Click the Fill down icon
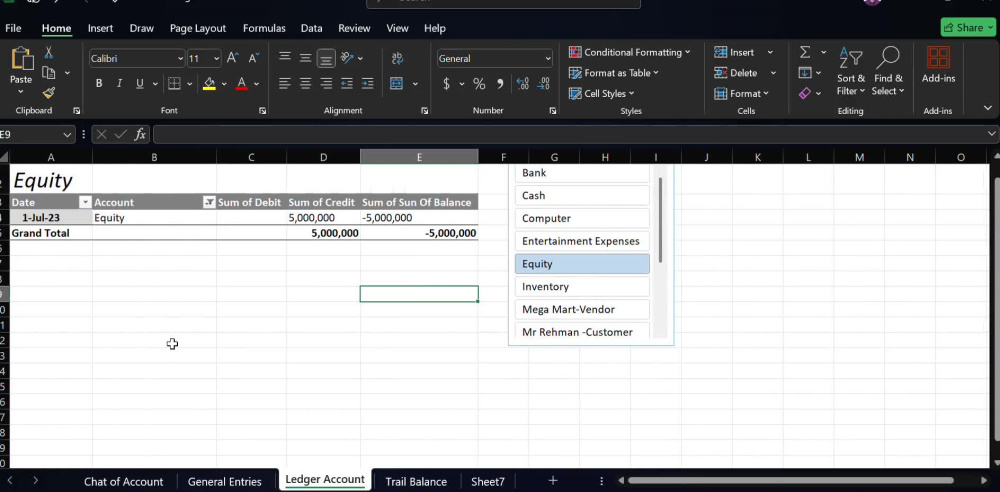 (805, 73)
